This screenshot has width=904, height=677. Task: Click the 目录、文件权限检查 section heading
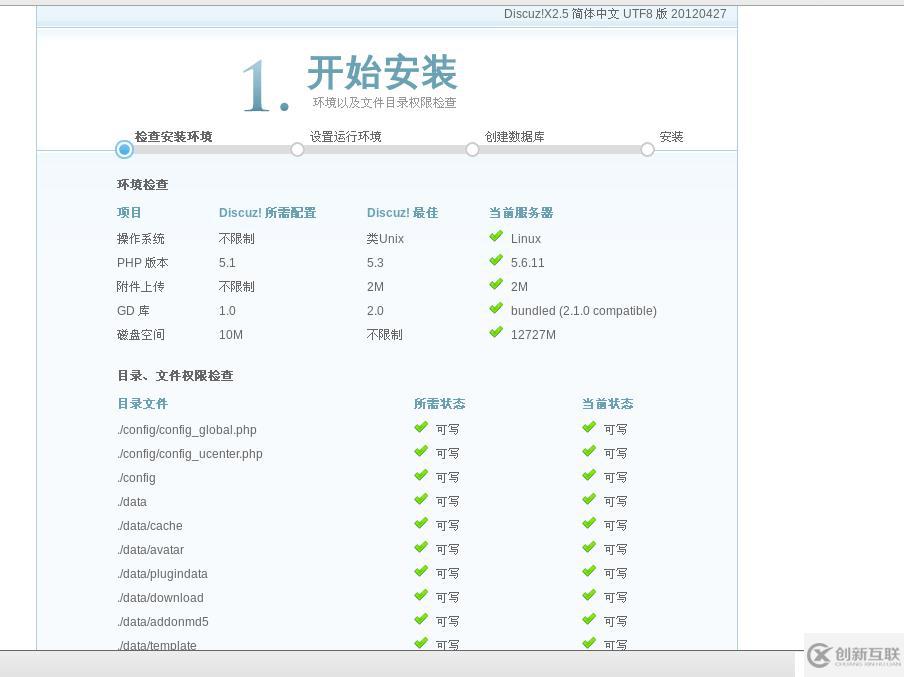175,376
